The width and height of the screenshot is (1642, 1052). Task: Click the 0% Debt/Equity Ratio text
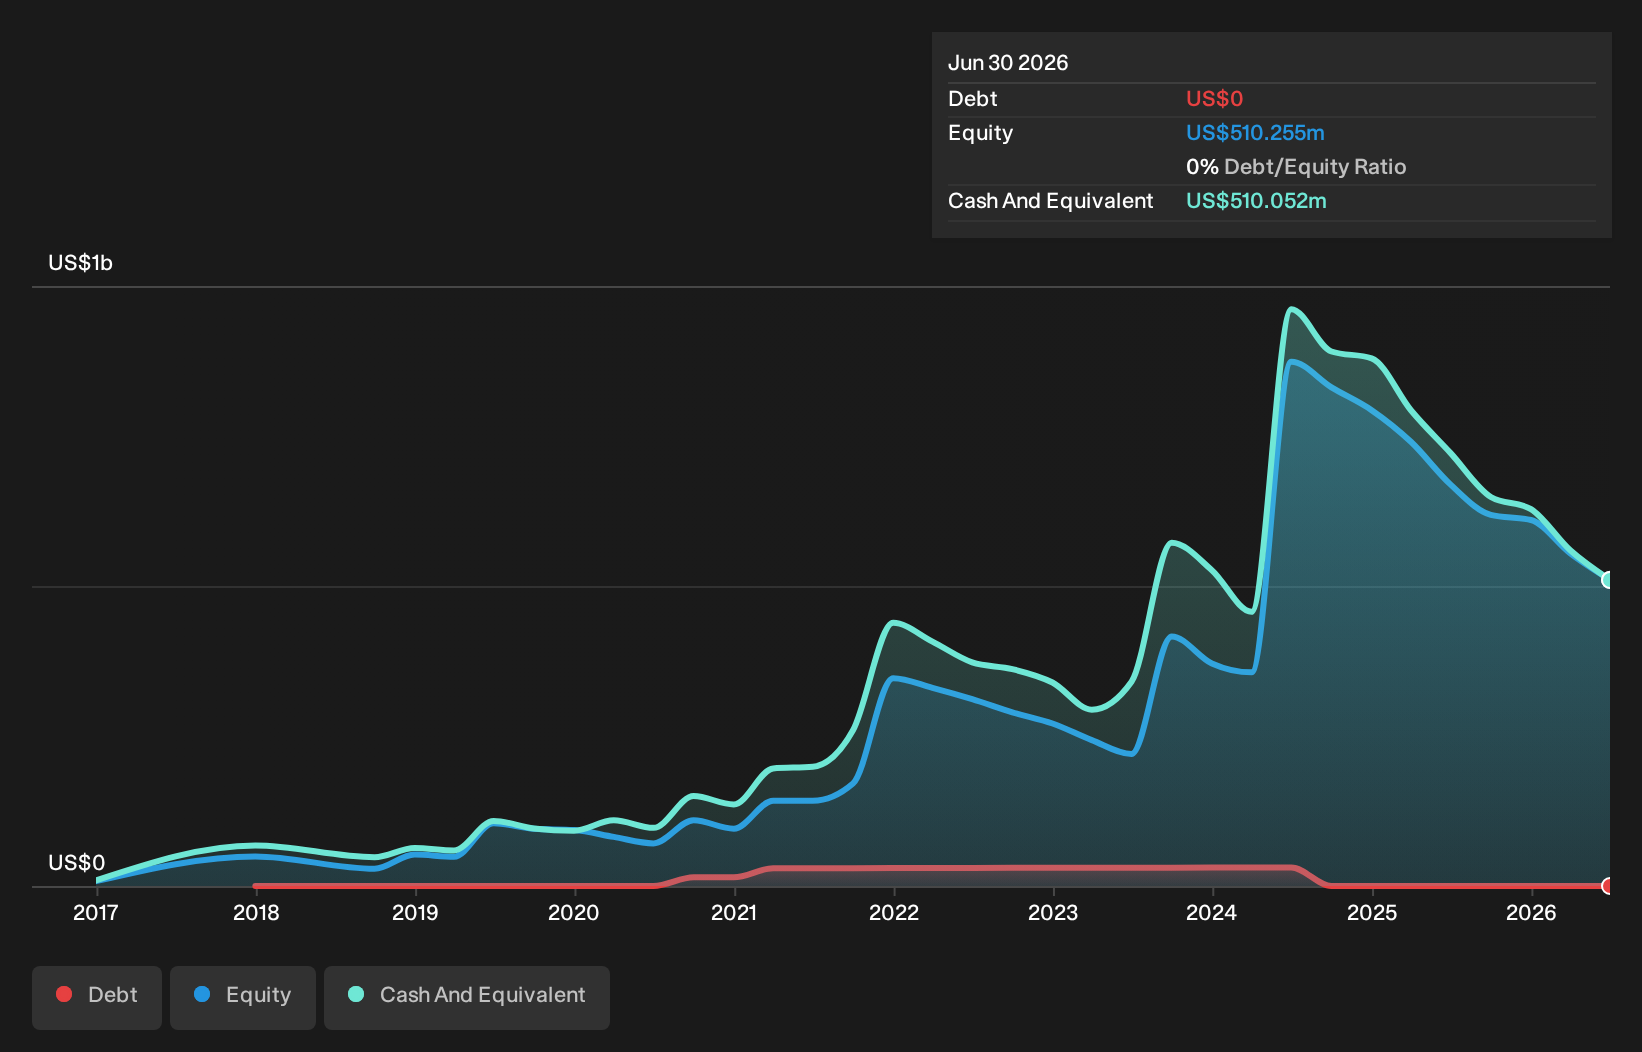click(x=1296, y=167)
